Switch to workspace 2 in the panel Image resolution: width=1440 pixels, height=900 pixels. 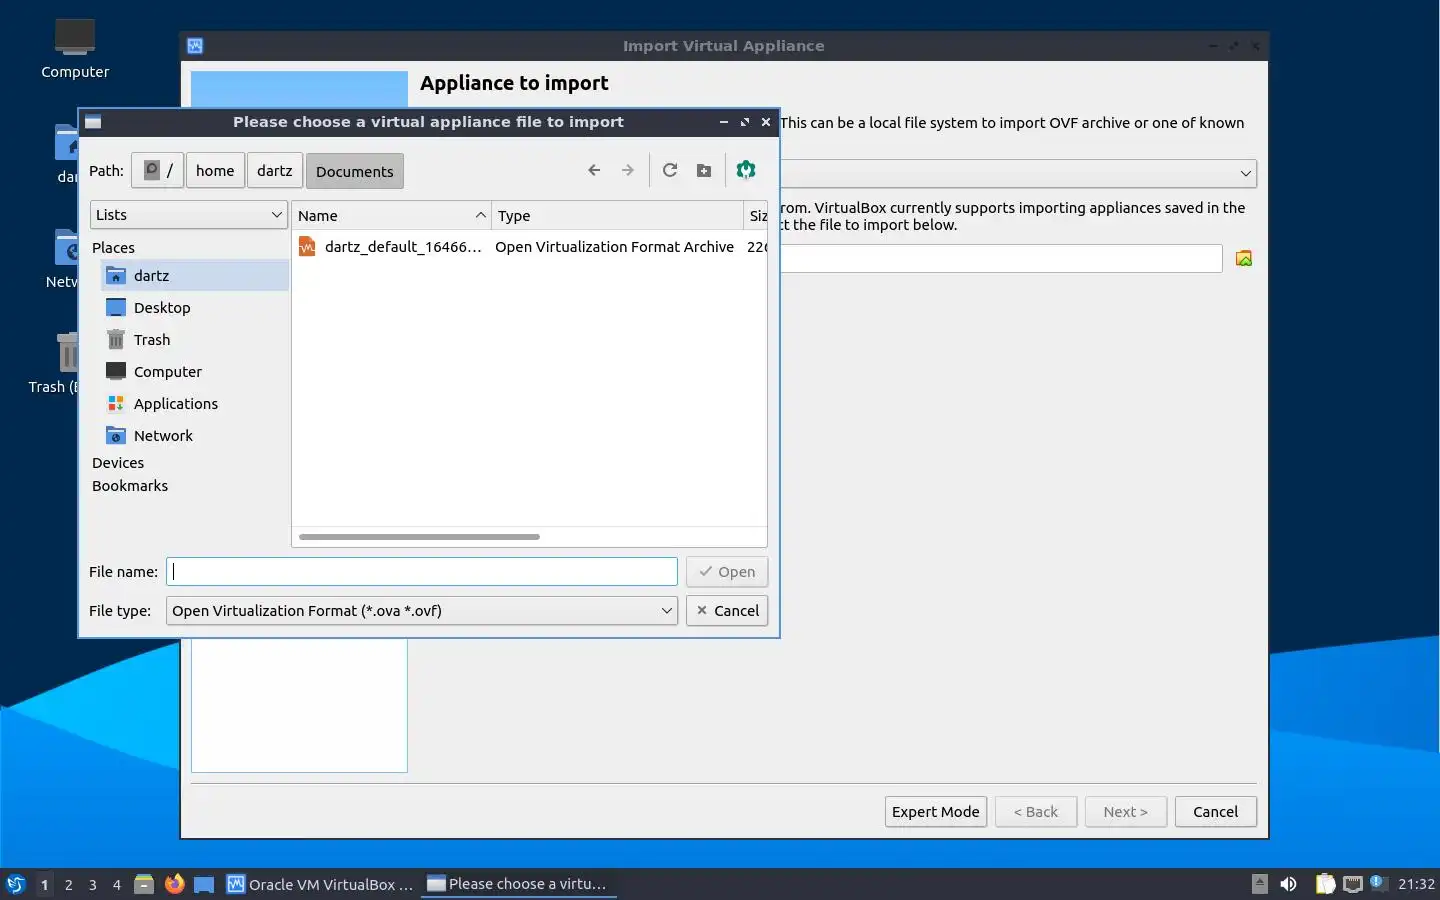pyautogui.click(x=68, y=885)
